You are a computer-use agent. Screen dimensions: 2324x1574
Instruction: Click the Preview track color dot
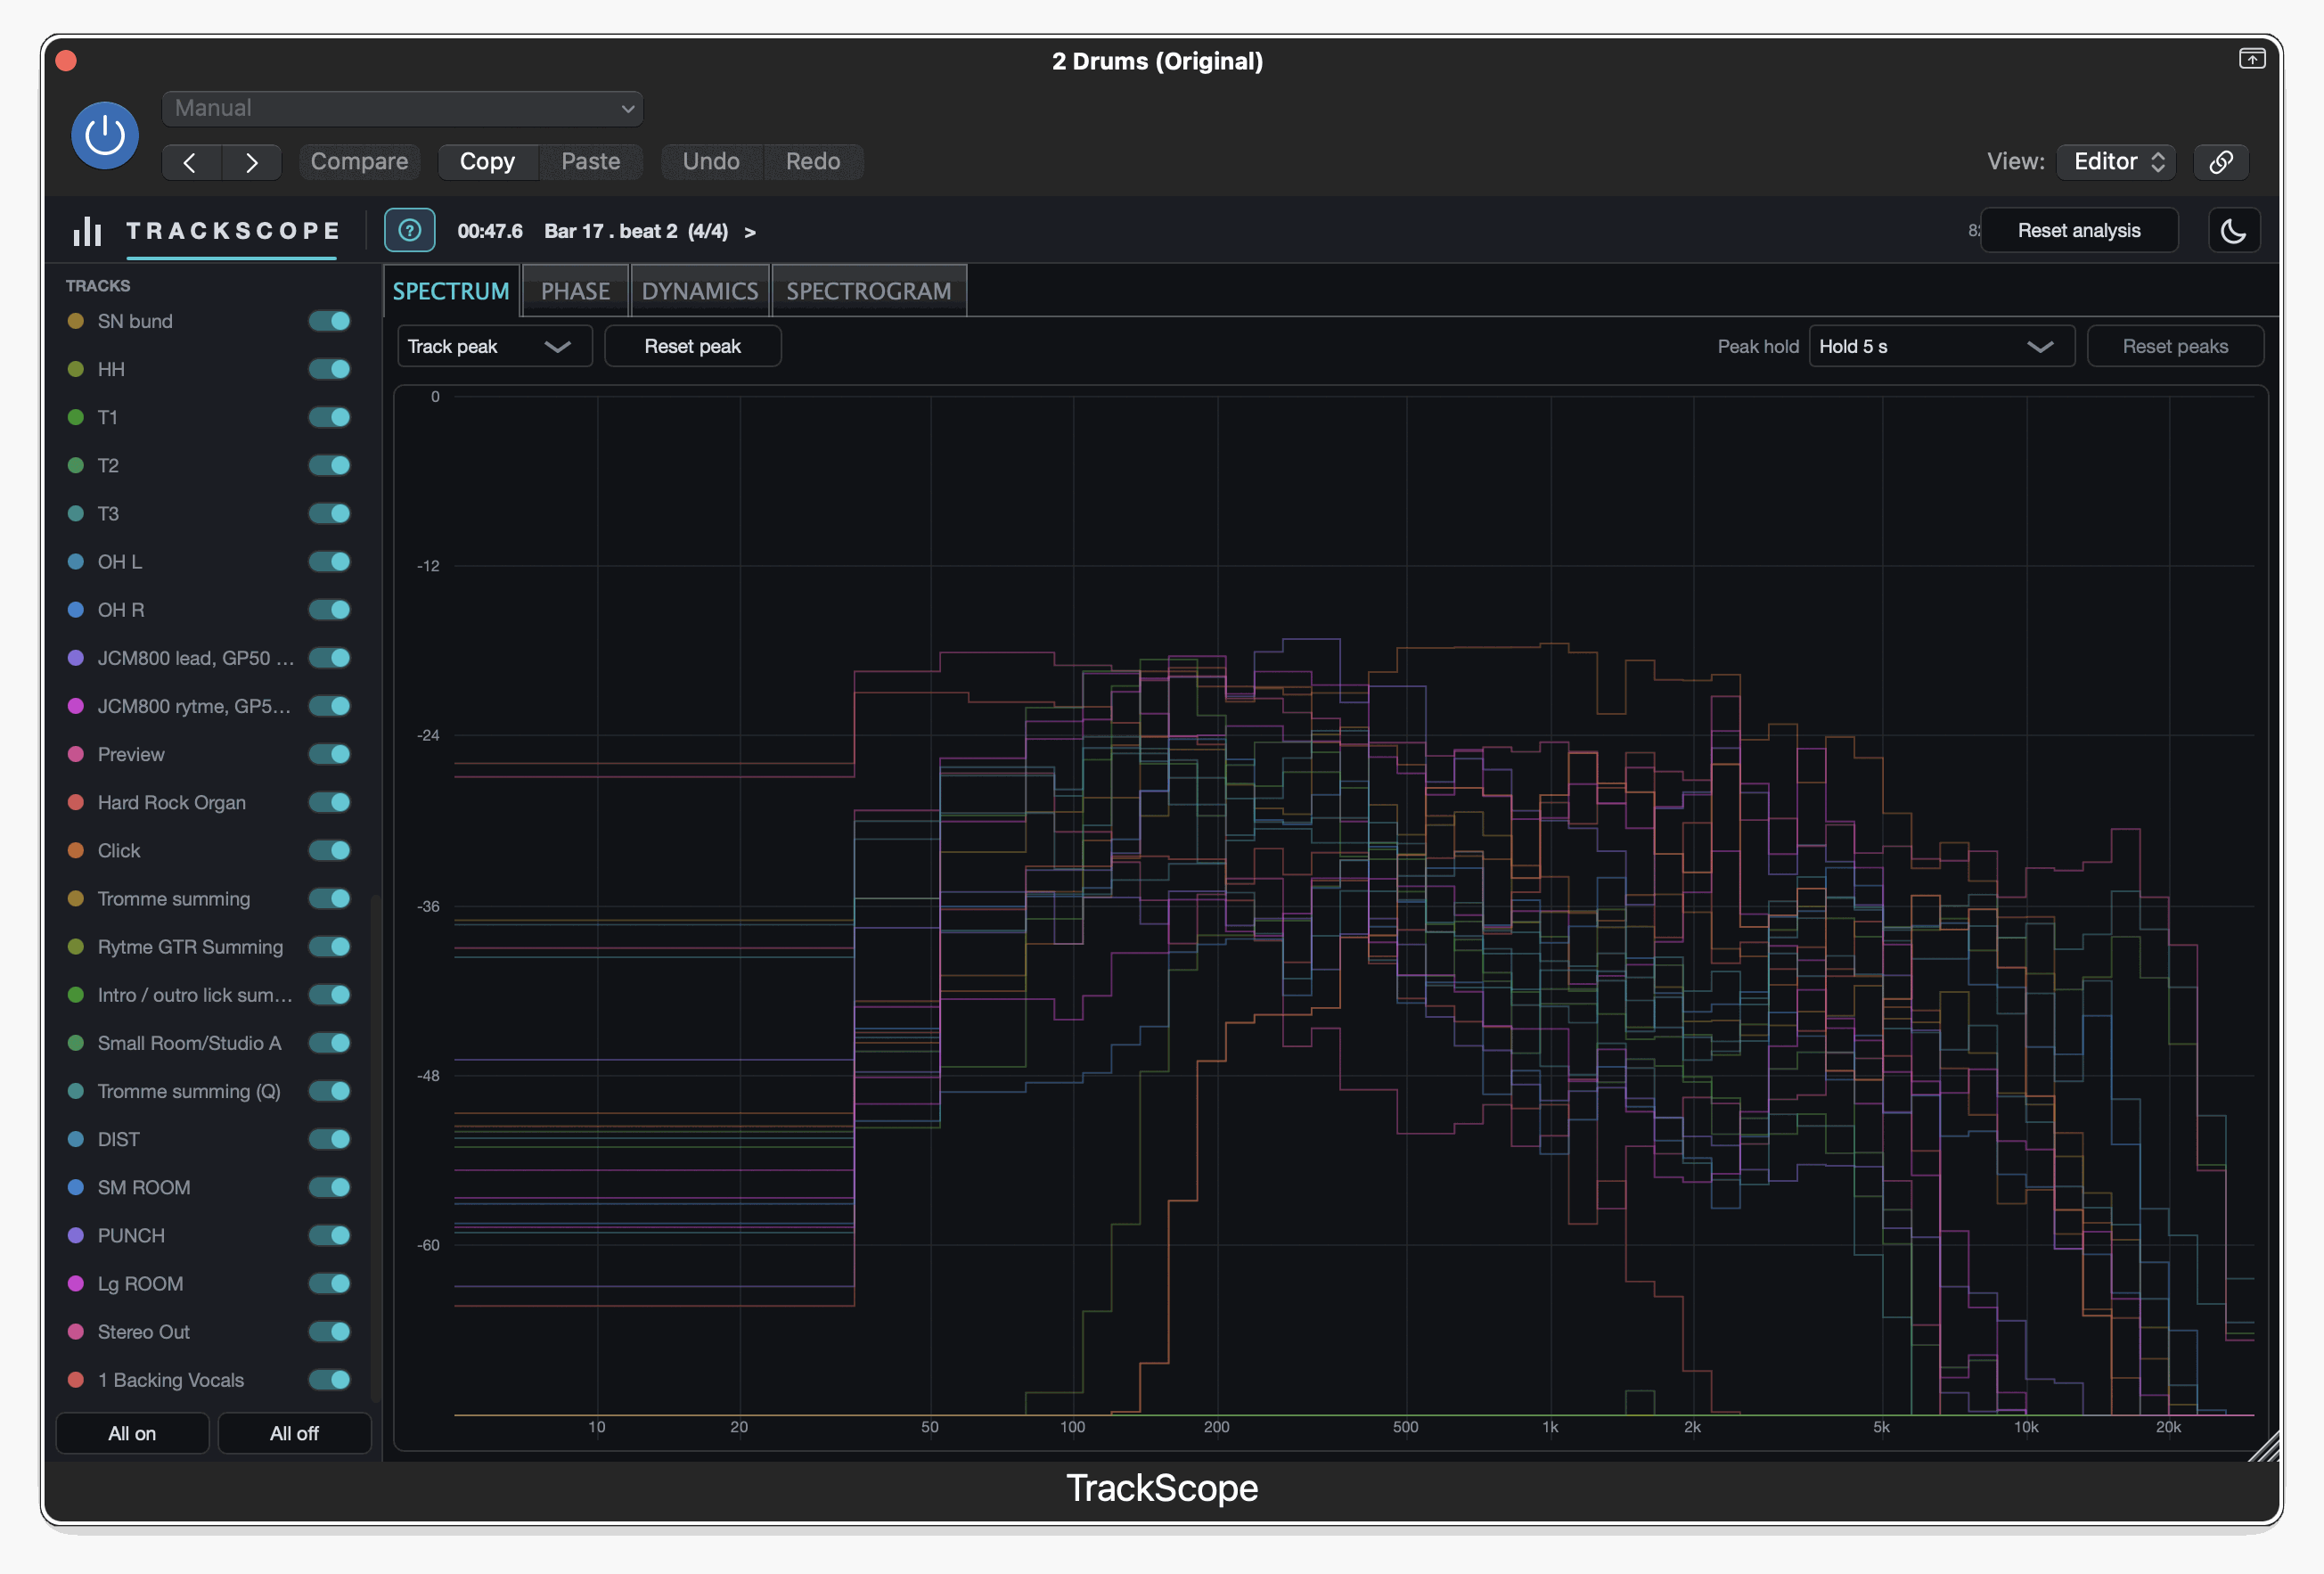75,754
